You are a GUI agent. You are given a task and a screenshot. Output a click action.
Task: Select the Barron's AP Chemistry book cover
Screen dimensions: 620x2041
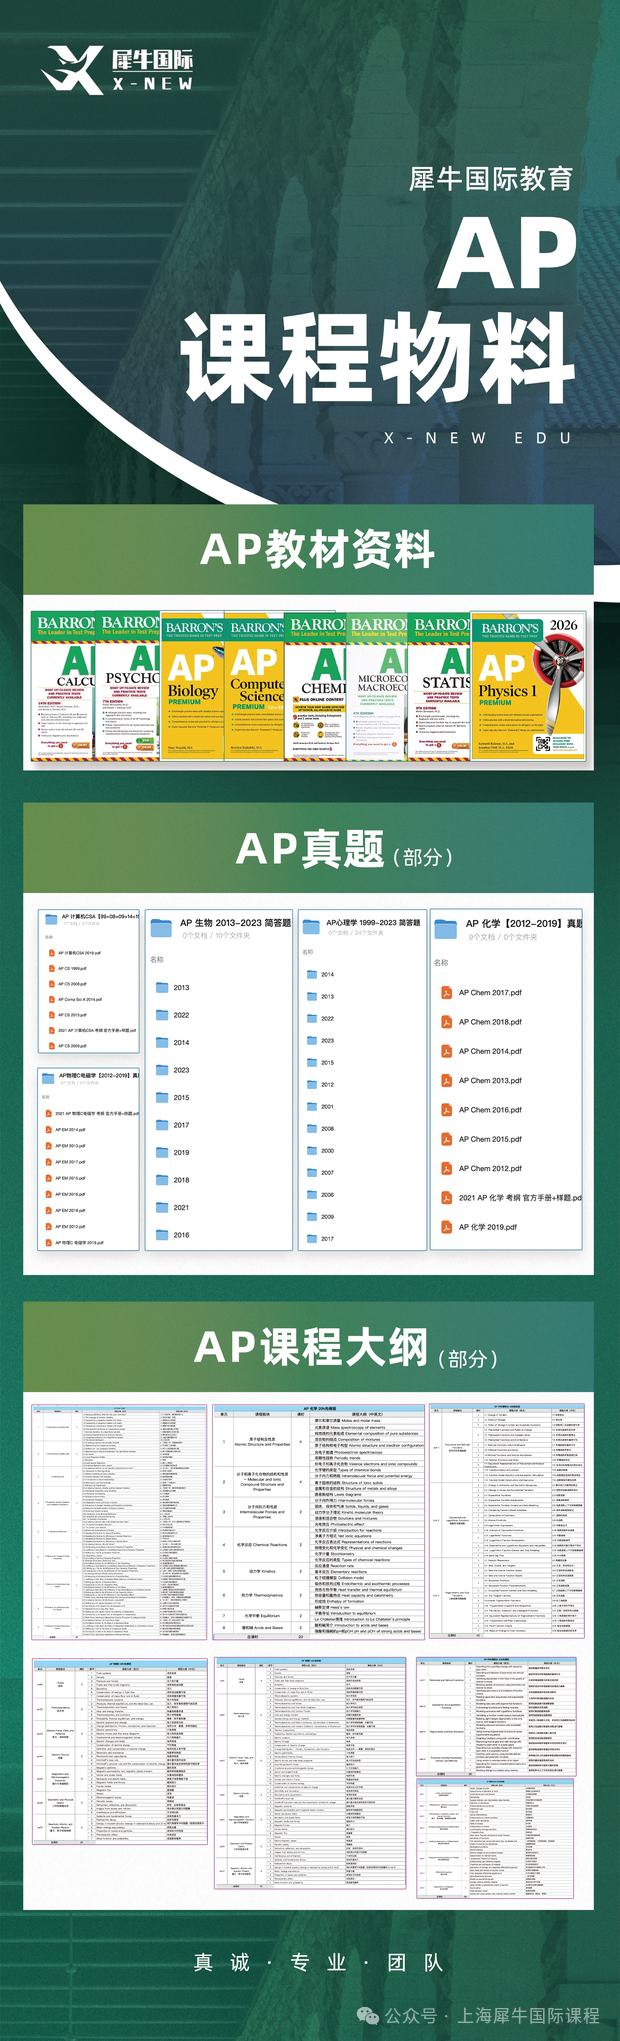pyautogui.click(x=316, y=686)
